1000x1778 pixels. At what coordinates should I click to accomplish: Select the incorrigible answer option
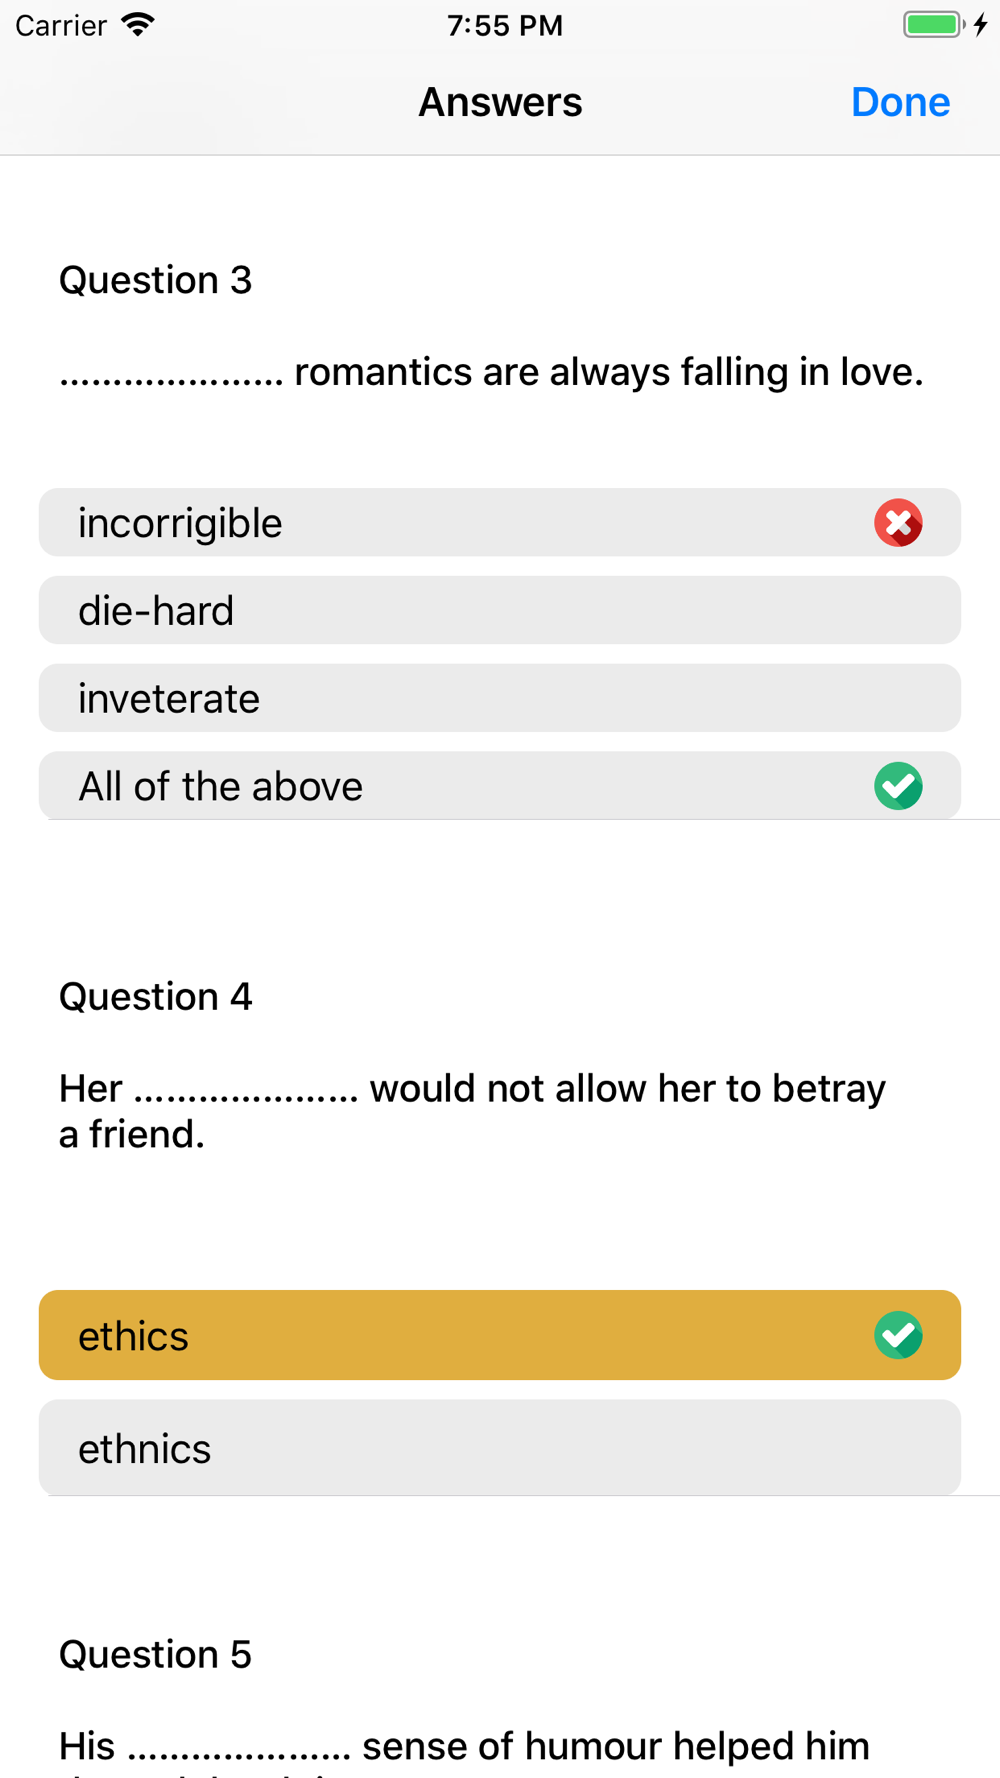500,522
